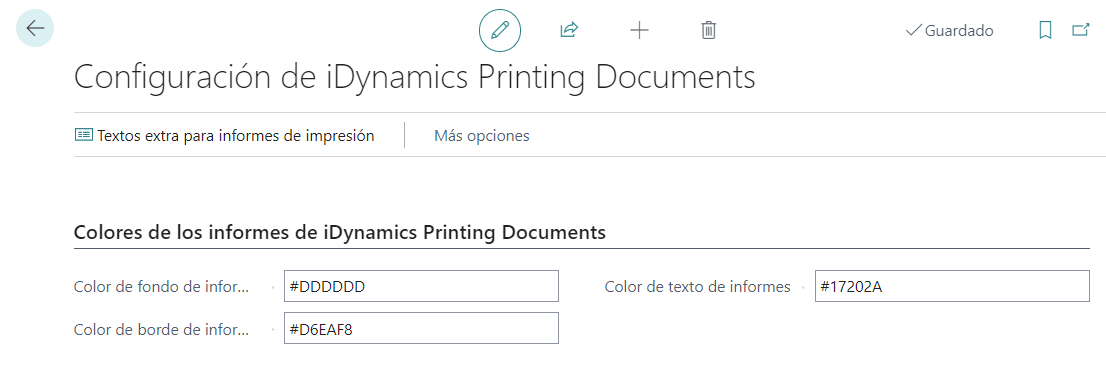Click the #DDDDDD background color field
The width and height of the screenshot is (1106, 378).
(x=421, y=286)
